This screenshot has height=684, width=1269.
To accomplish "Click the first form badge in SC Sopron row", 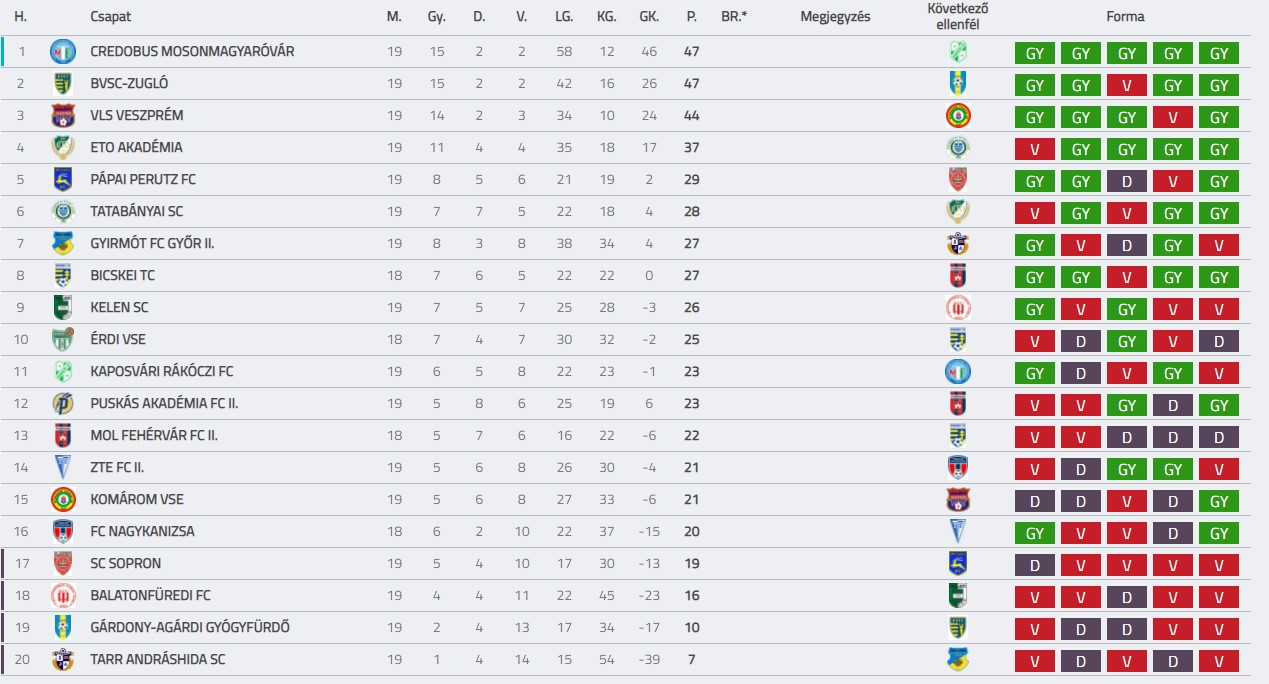I will (x=1035, y=566).
